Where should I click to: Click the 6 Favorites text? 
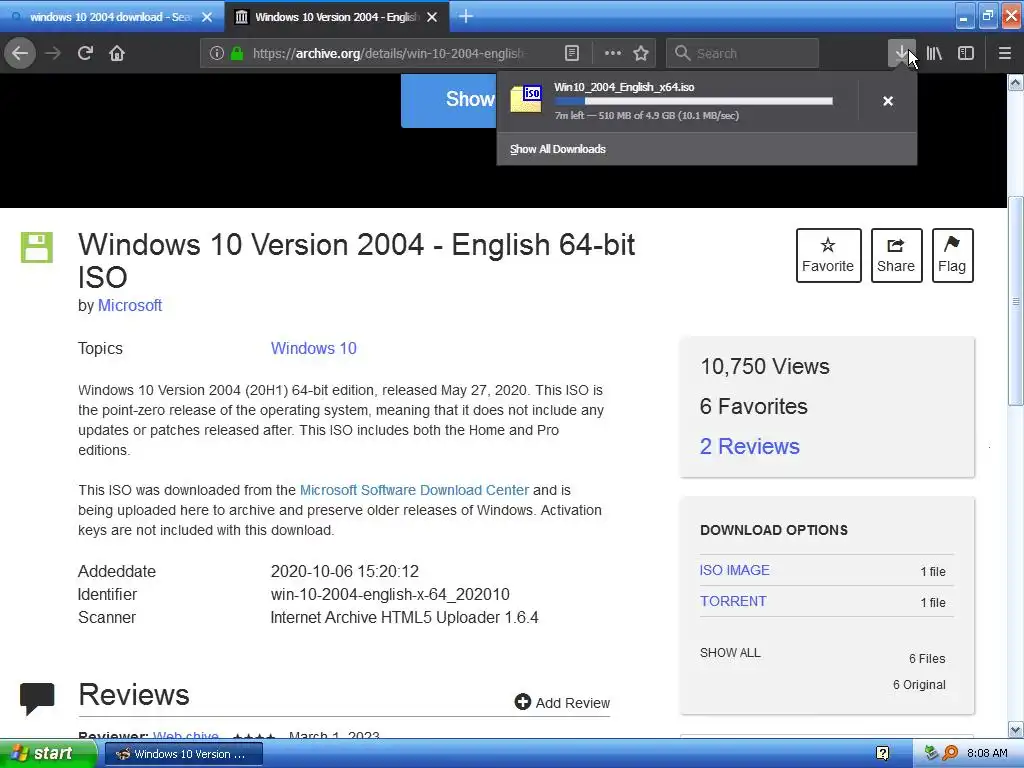(754, 406)
